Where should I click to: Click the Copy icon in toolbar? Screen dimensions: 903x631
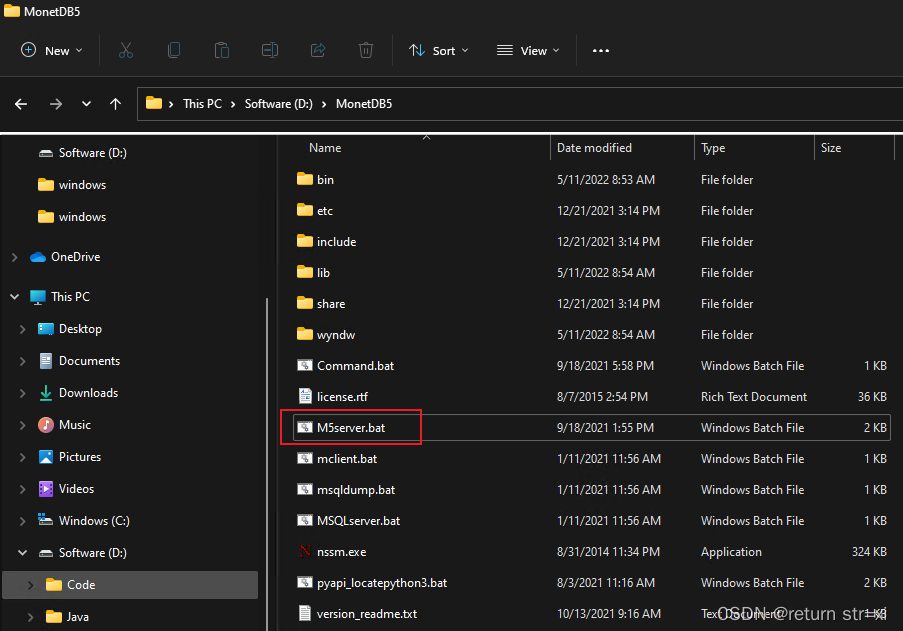tap(174, 51)
